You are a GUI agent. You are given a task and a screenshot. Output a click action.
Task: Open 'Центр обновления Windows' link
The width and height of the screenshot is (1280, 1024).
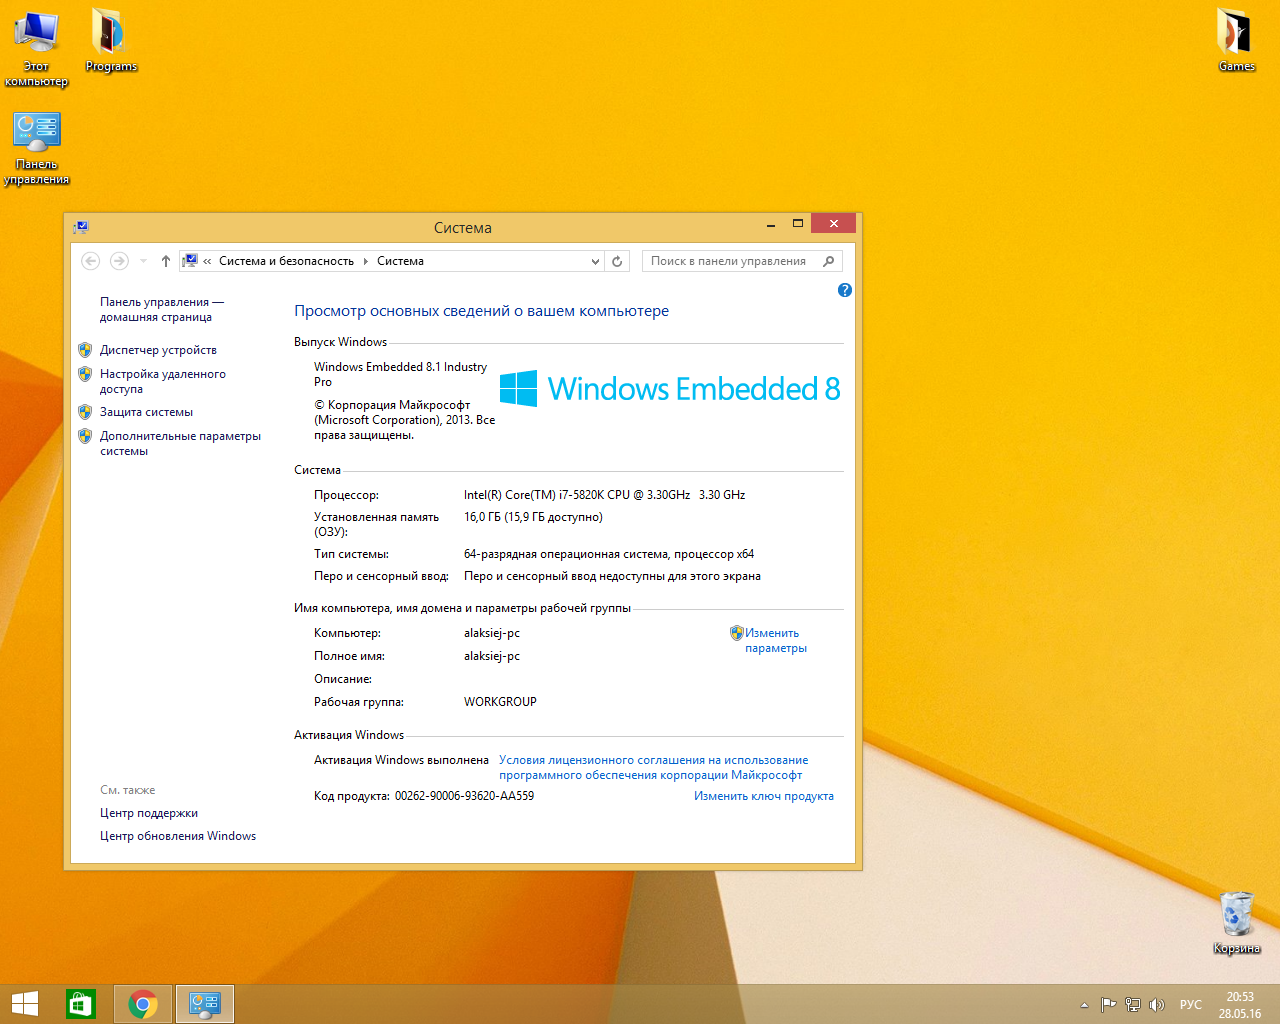tap(178, 836)
